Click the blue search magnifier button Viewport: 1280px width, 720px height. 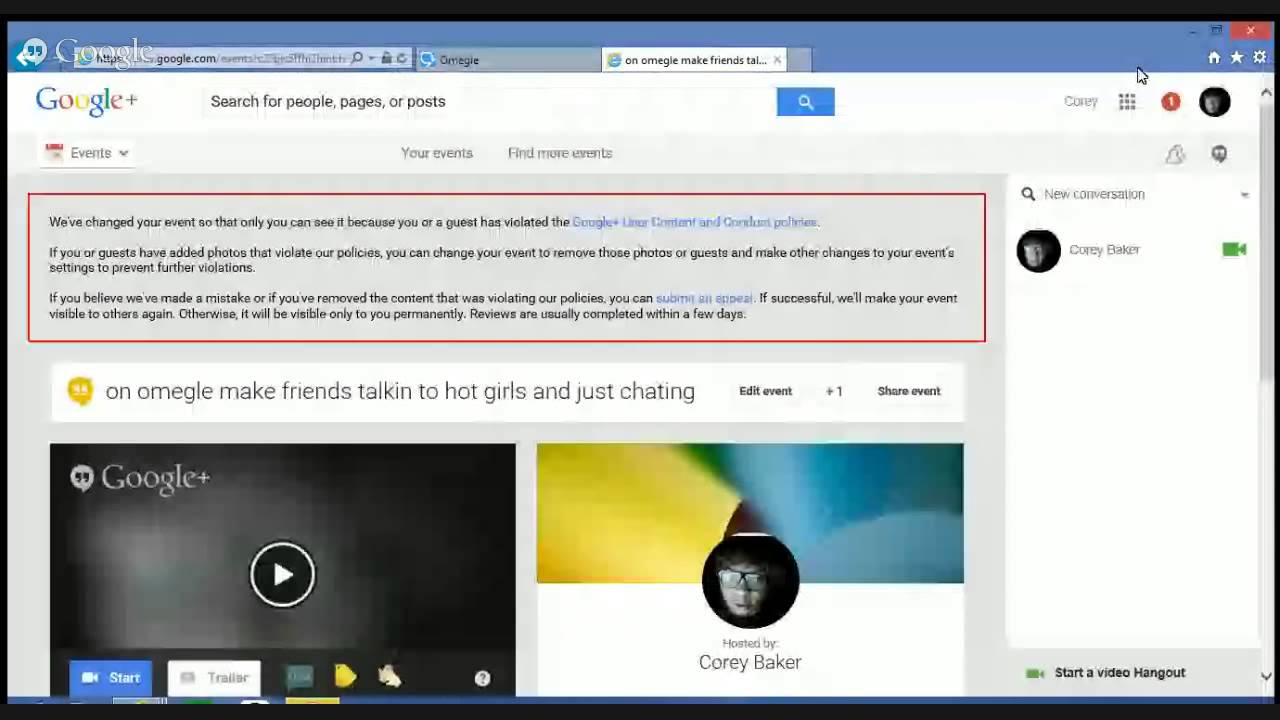click(x=805, y=101)
